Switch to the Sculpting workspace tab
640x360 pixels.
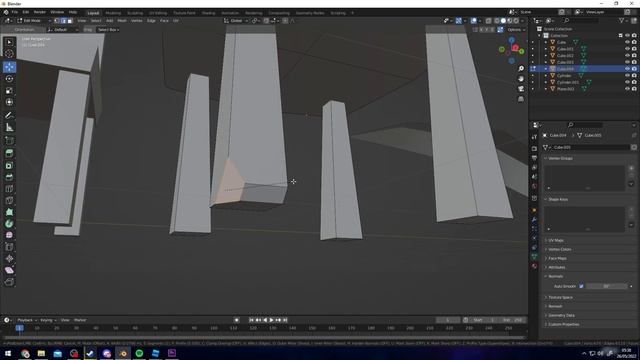tap(135, 13)
